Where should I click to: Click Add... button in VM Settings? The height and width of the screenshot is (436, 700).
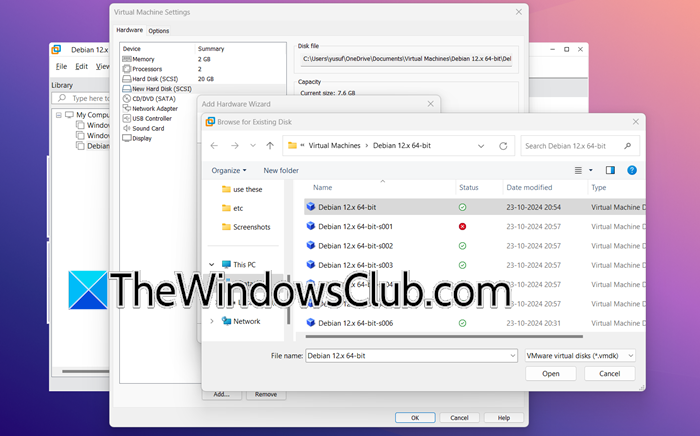pyautogui.click(x=221, y=394)
